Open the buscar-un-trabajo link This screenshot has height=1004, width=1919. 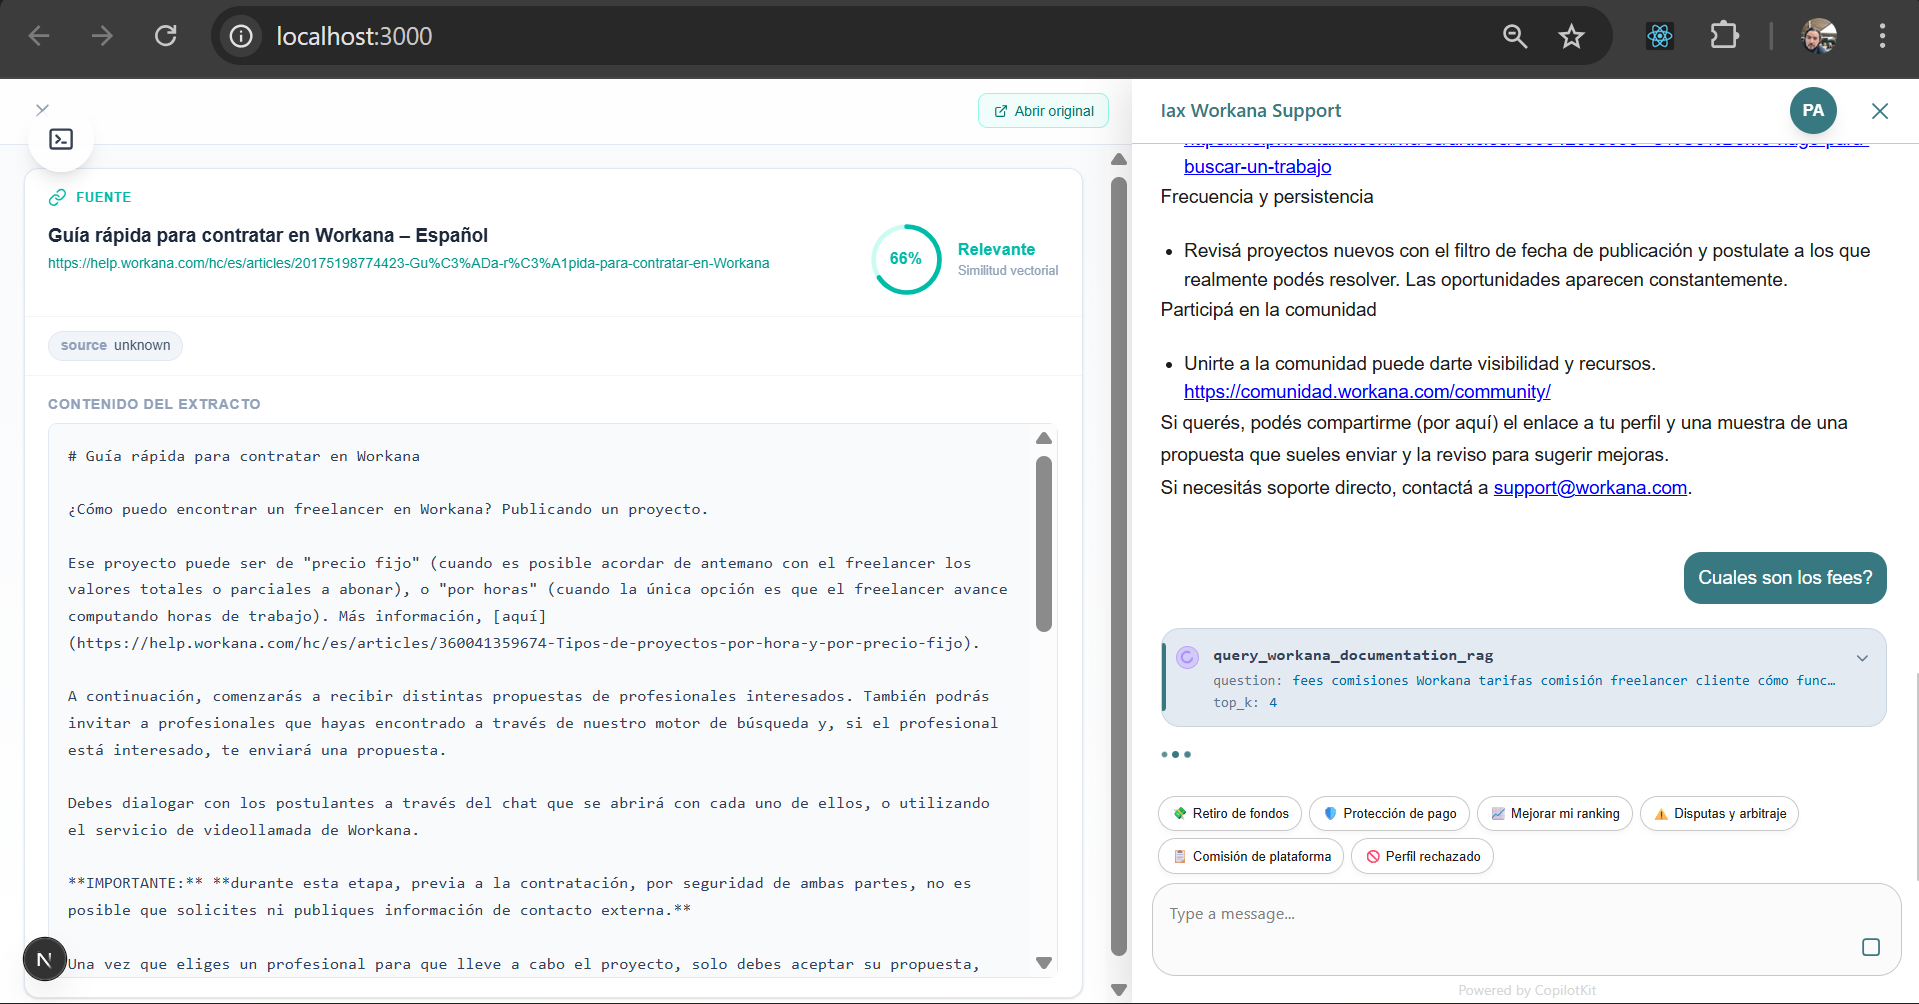coord(1257,167)
